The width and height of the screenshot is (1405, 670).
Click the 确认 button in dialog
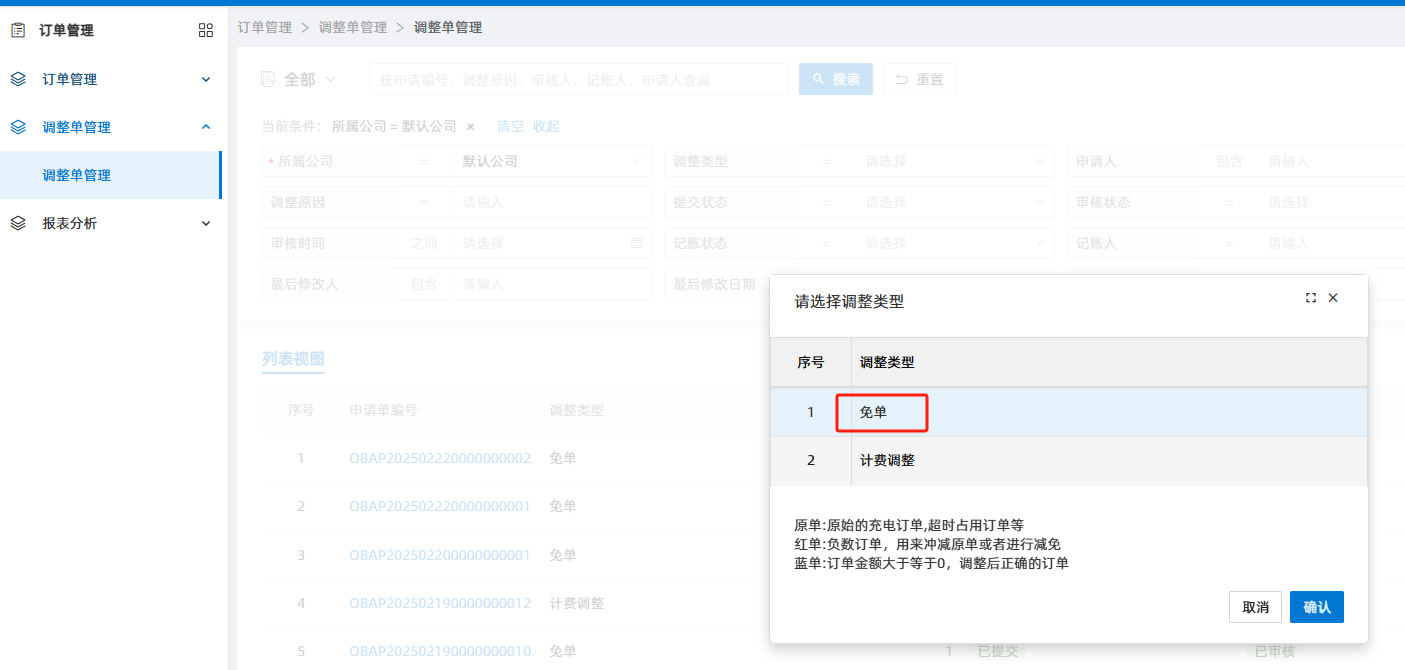pos(1316,607)
